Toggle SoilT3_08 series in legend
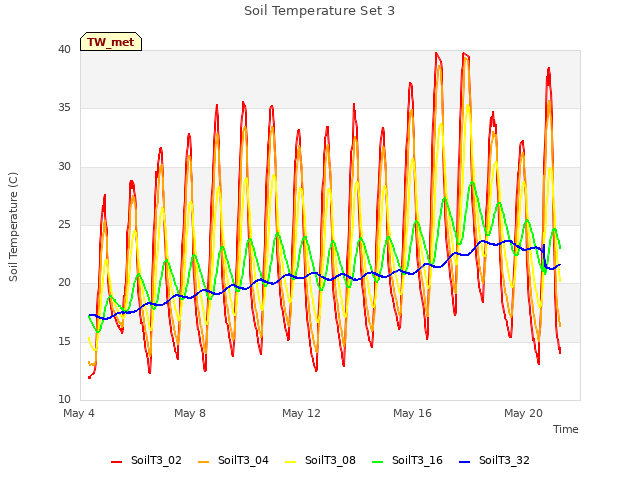The image size is (640, 480). 320,461
